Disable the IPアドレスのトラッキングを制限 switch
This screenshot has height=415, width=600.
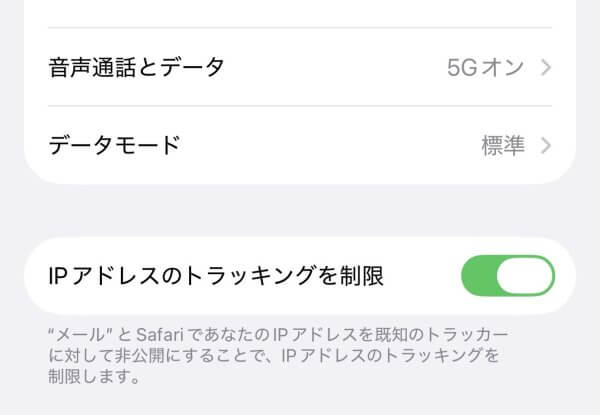pyautogui.click(x=507, y=275)
